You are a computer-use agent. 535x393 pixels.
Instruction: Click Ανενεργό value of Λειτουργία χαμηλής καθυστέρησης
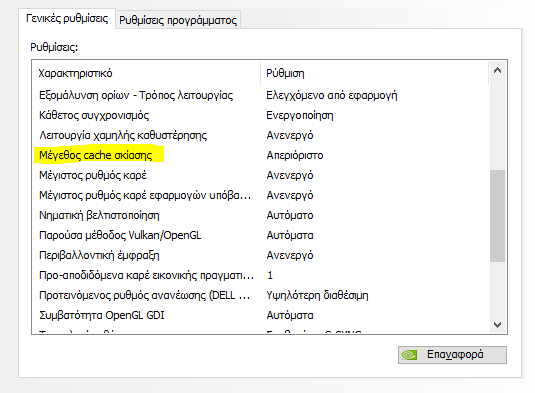click(x=290, y=135)
